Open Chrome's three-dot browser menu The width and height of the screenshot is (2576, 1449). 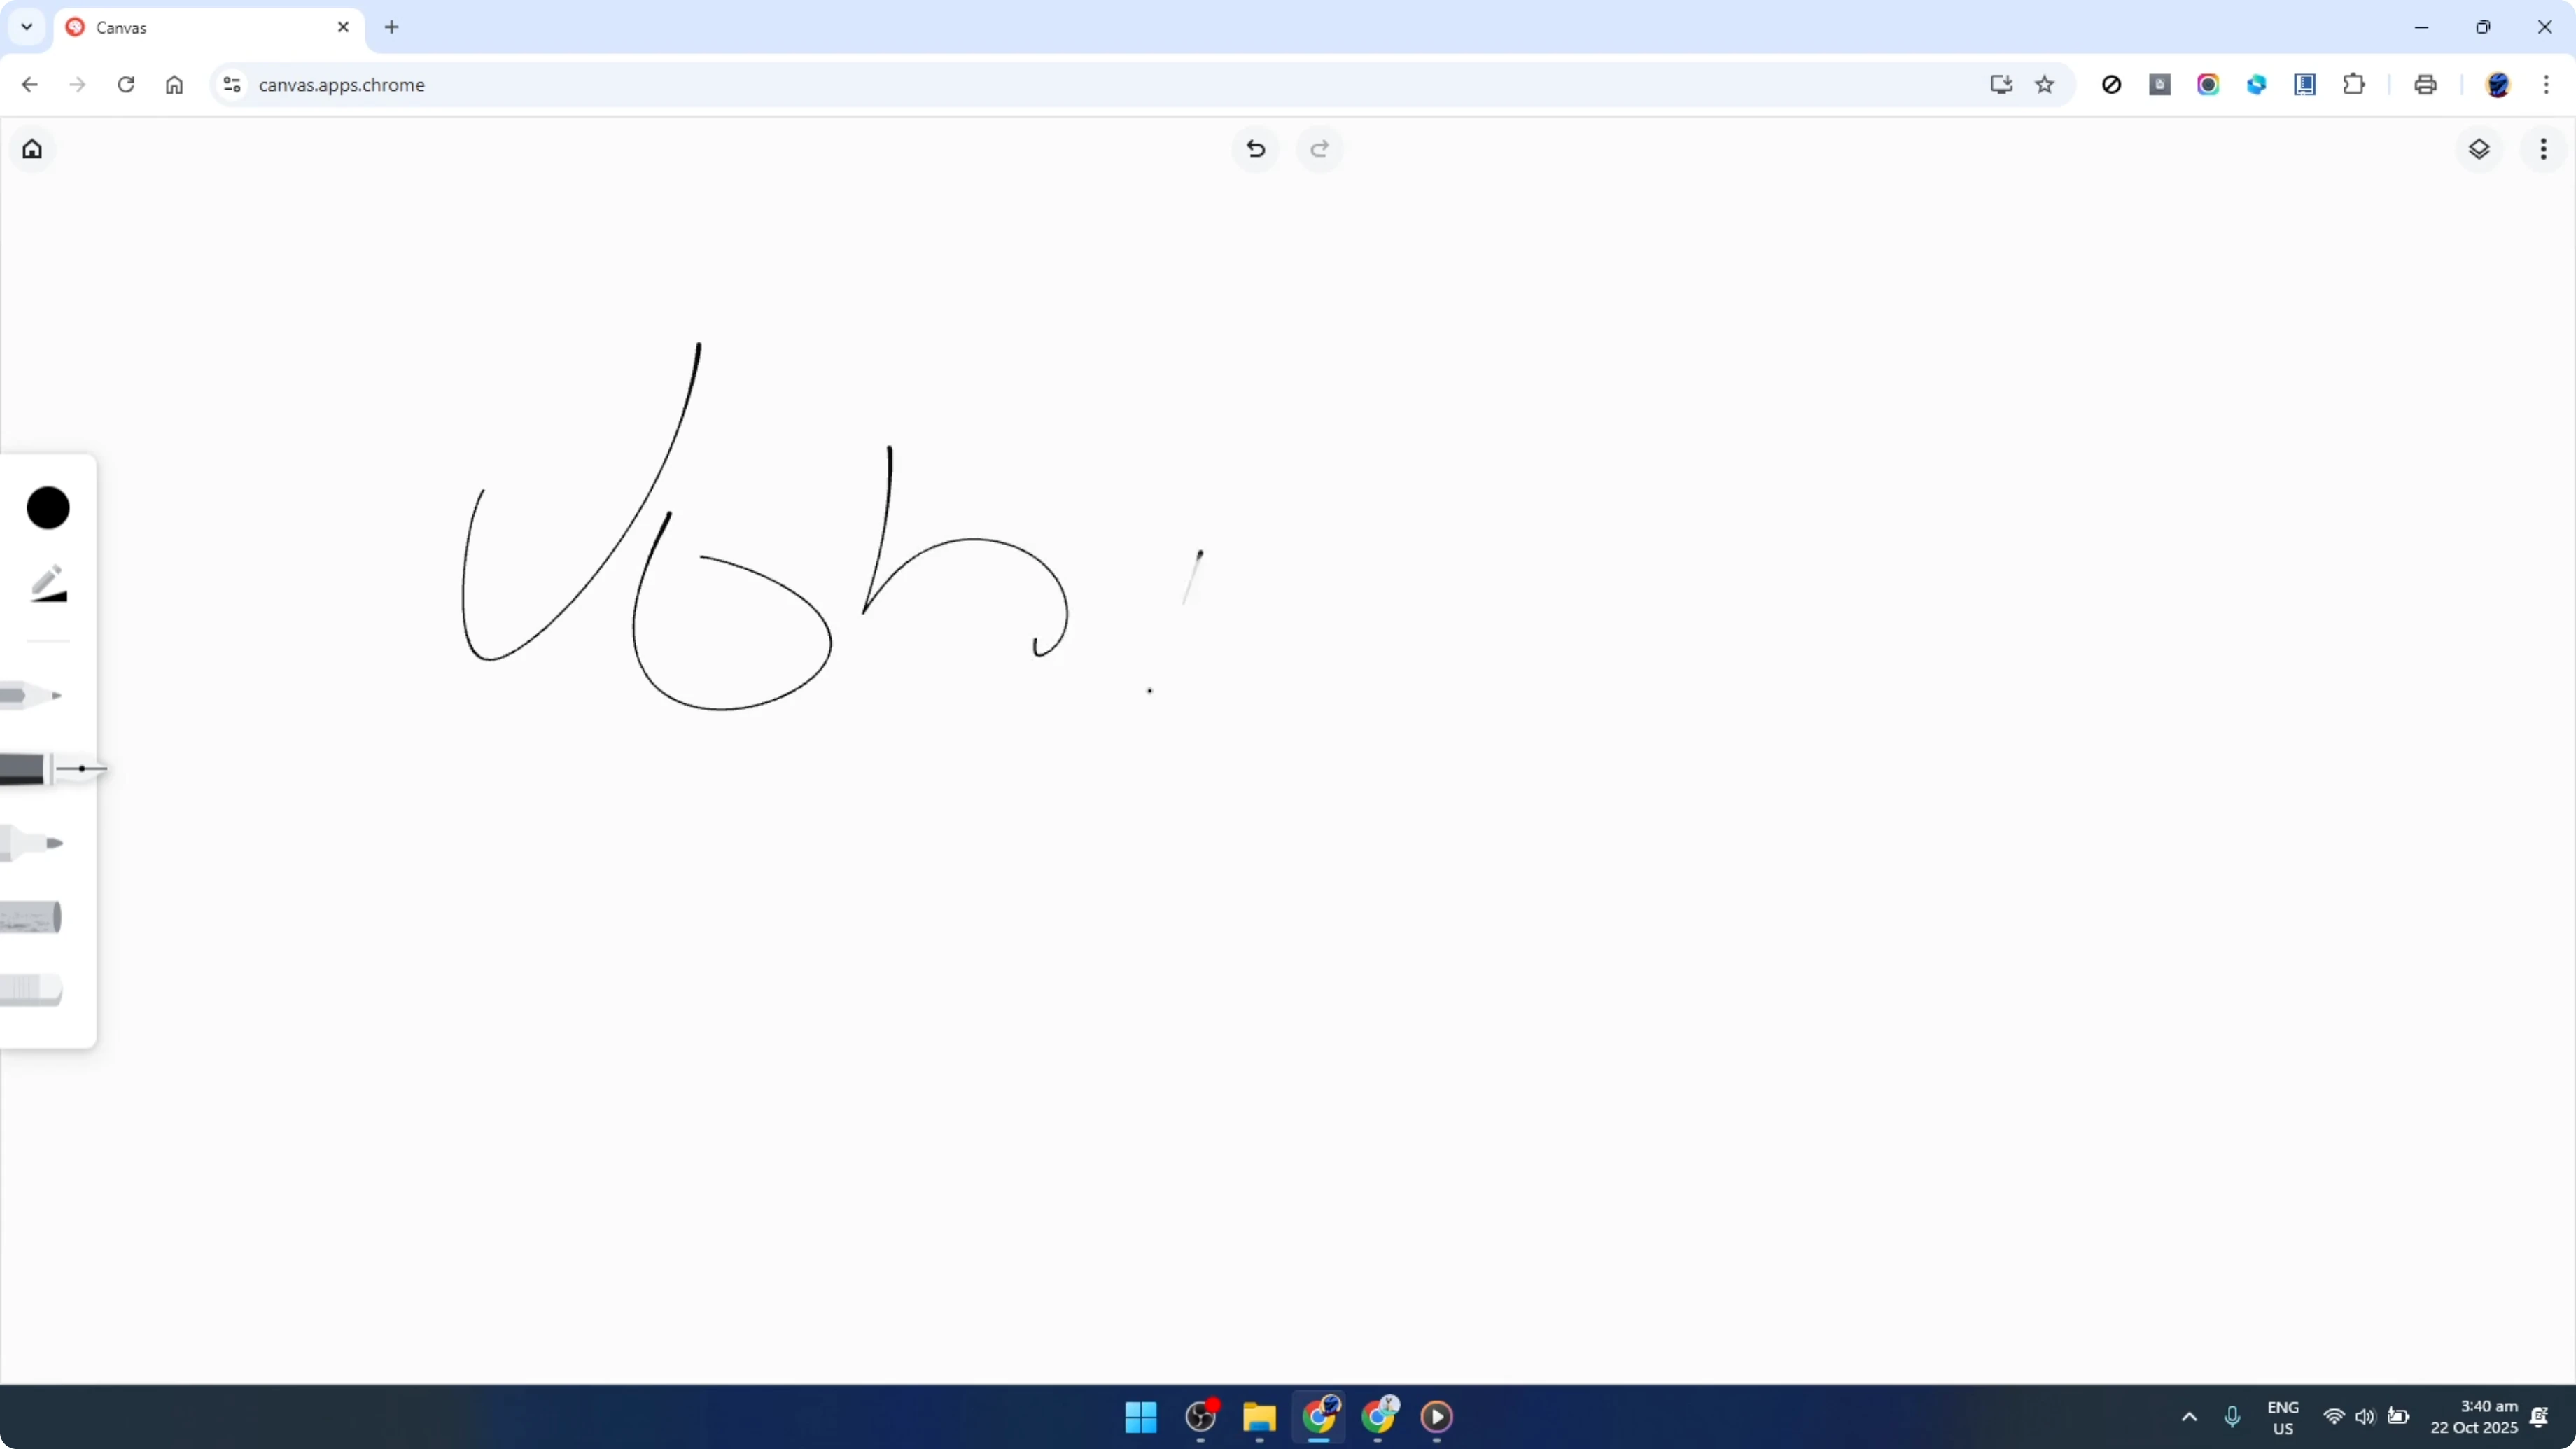[2549, 85]
